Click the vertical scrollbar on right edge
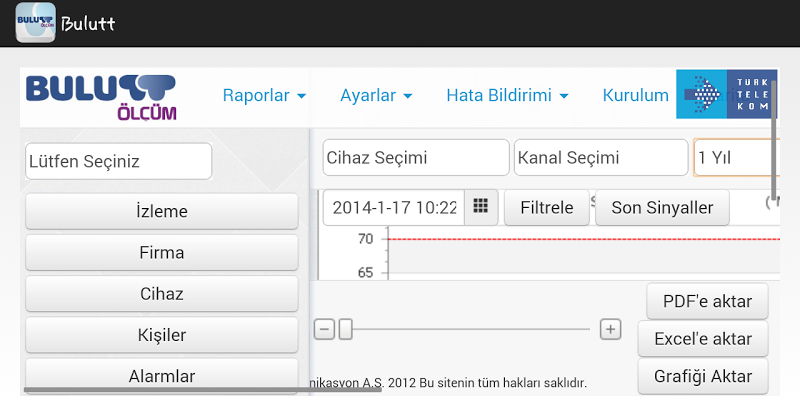This screenshot has height=416, width=800. (x=774, y=140)
